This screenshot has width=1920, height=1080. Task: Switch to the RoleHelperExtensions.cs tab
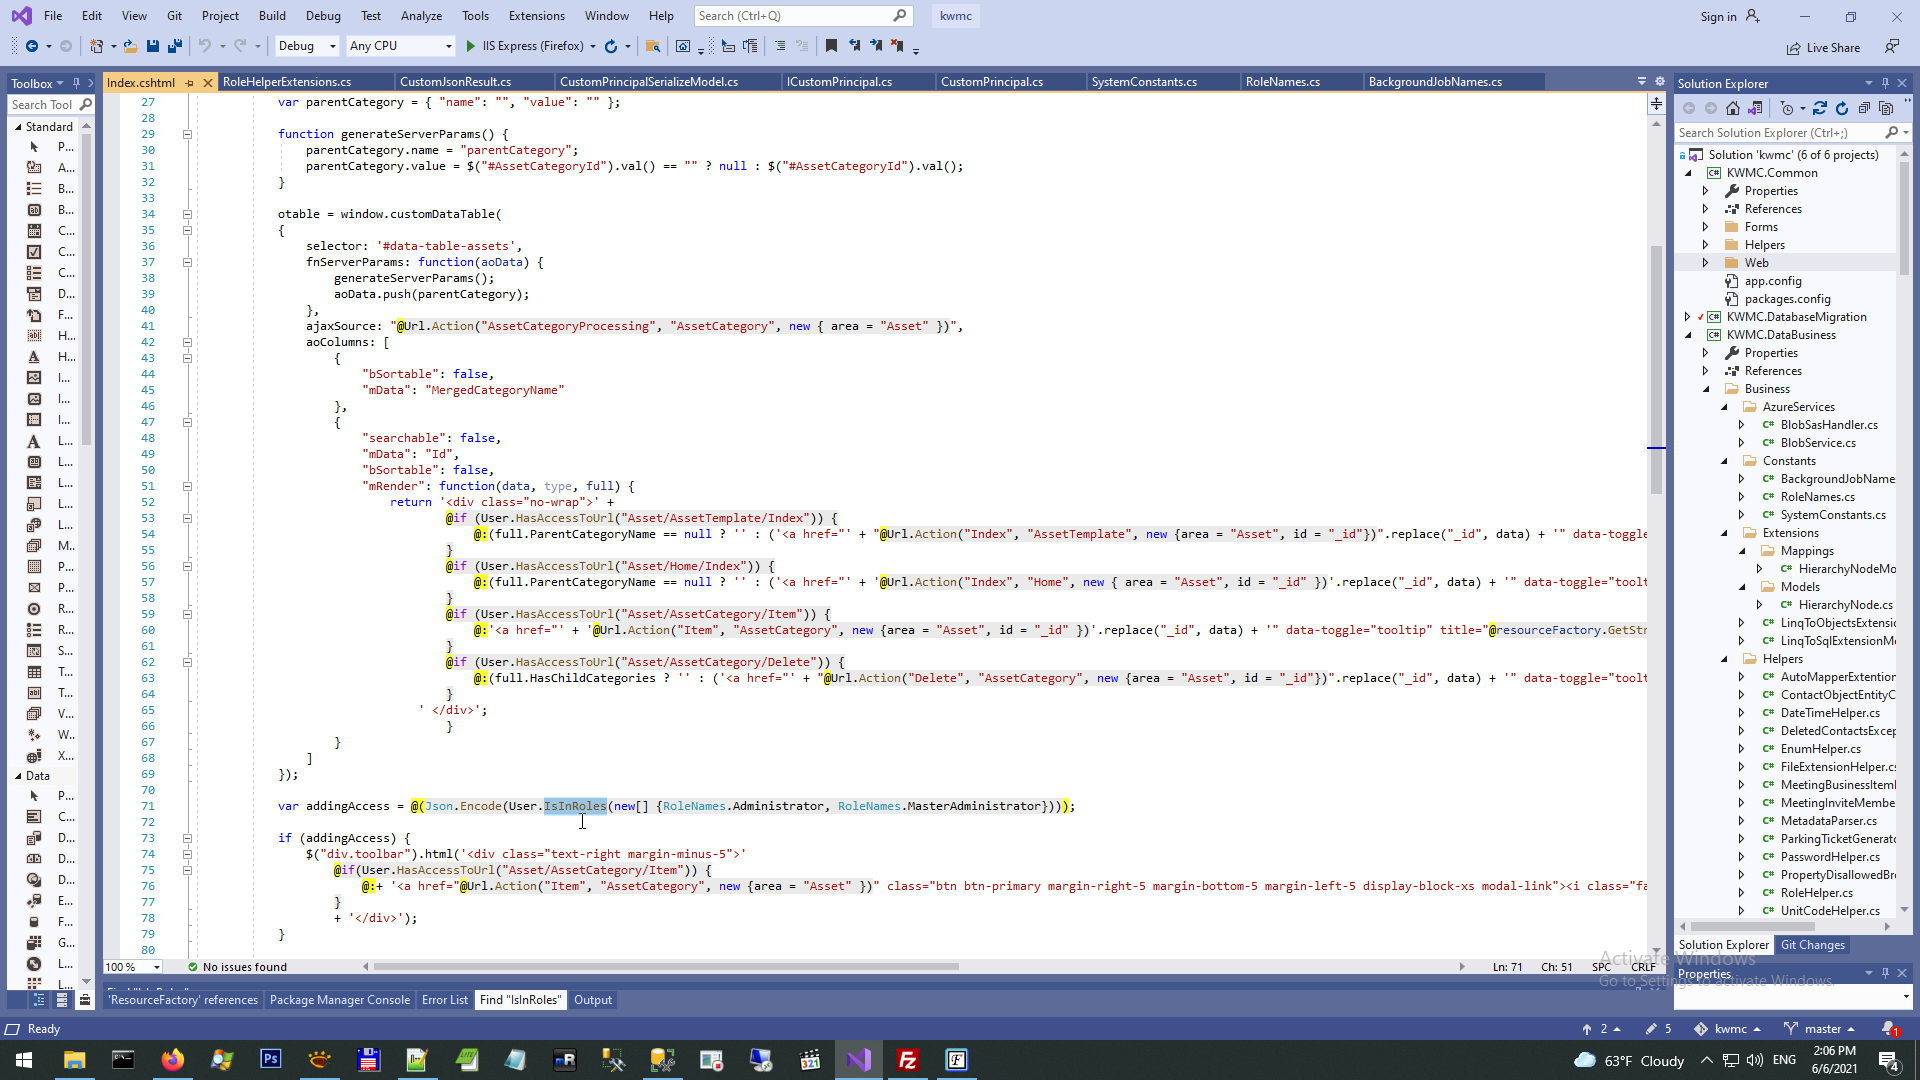click(287, 82)
